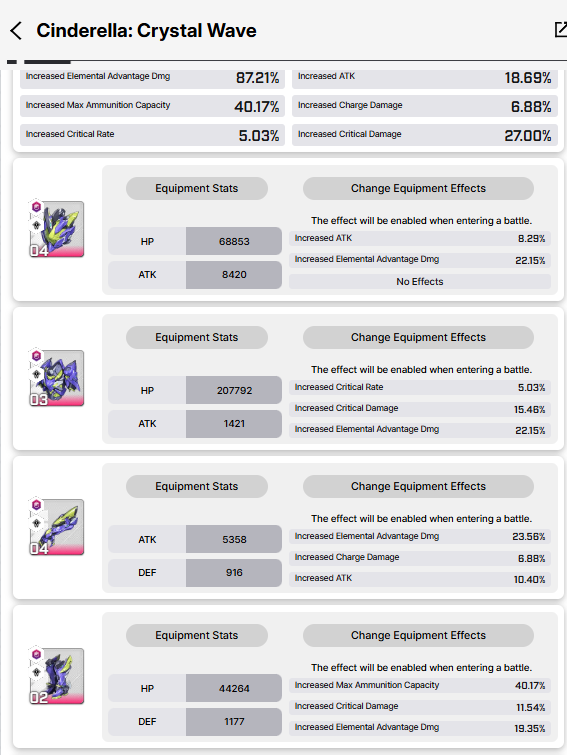Select the No Effects slot on helmet
This screenshot has width=567, height=755.
click(420, 282)
